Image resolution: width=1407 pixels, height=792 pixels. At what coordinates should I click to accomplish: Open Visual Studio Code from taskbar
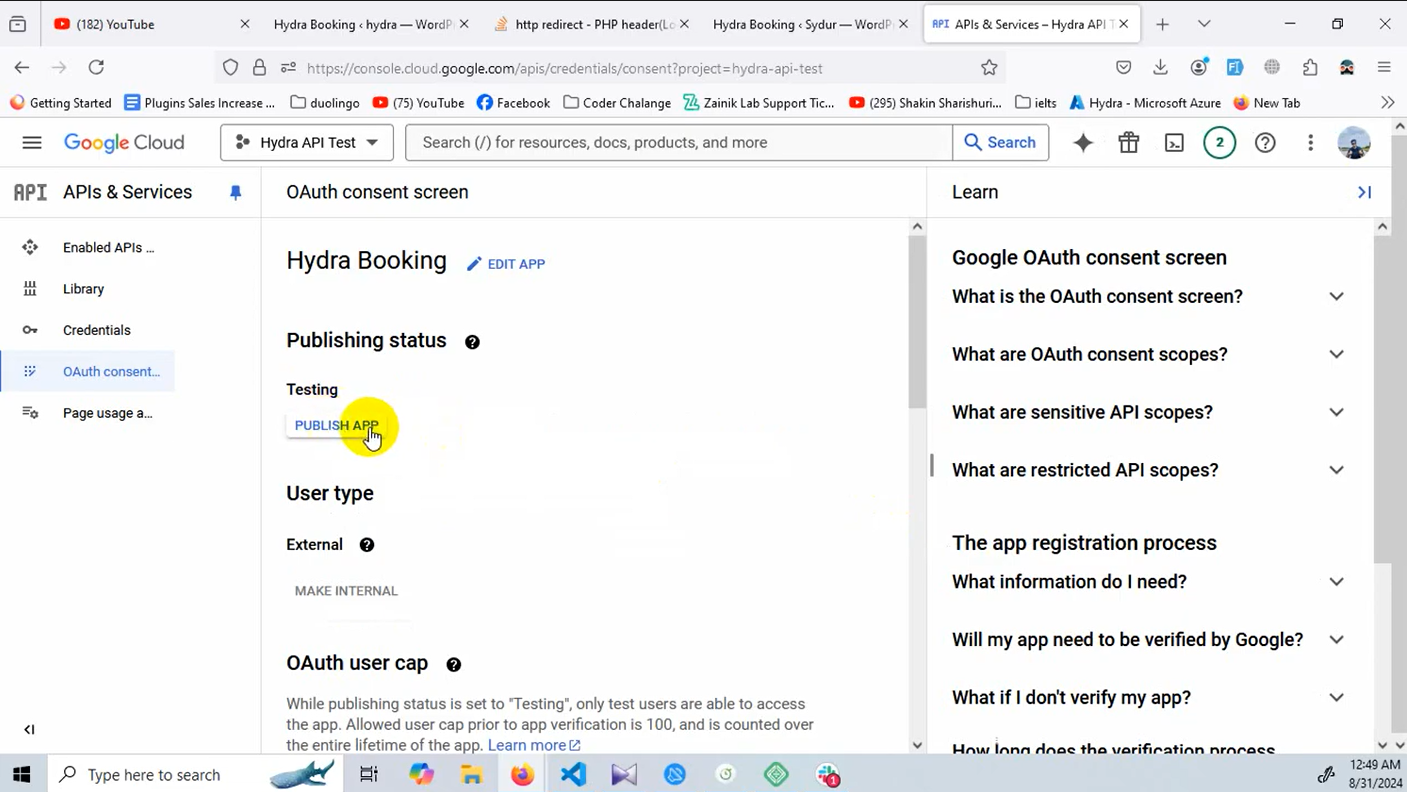[573, 774]
